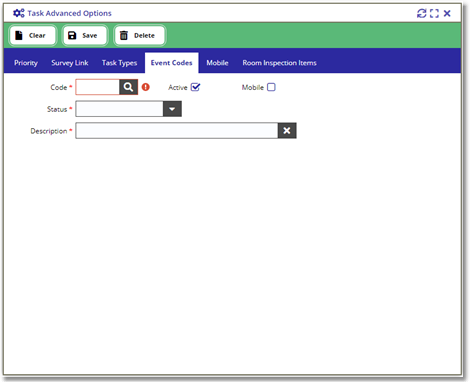This screenshot has width=470, height=384.
Task: Click the fullscreen expand icon
Action: click(x=434, y=13)
